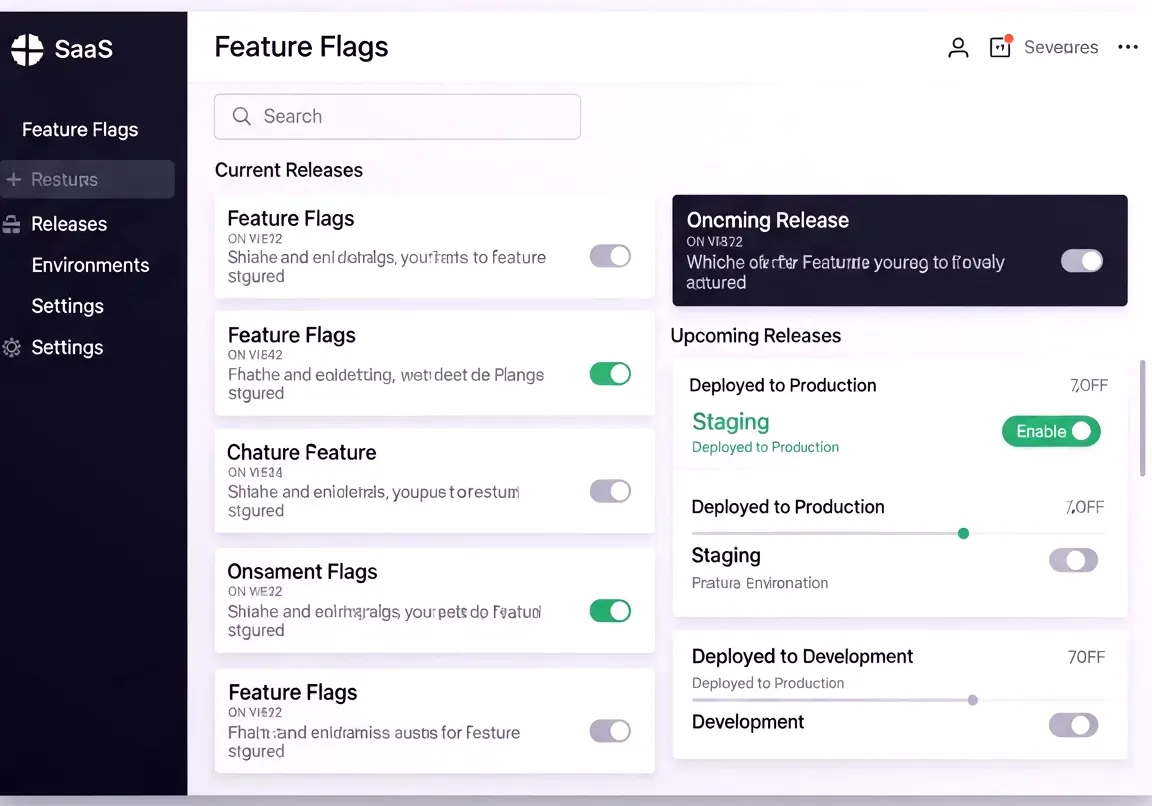Viewport: 1152px width, 806px height.
Task: Click the 70FF value beside Deployed to Development
Action: pos(1086,657)
